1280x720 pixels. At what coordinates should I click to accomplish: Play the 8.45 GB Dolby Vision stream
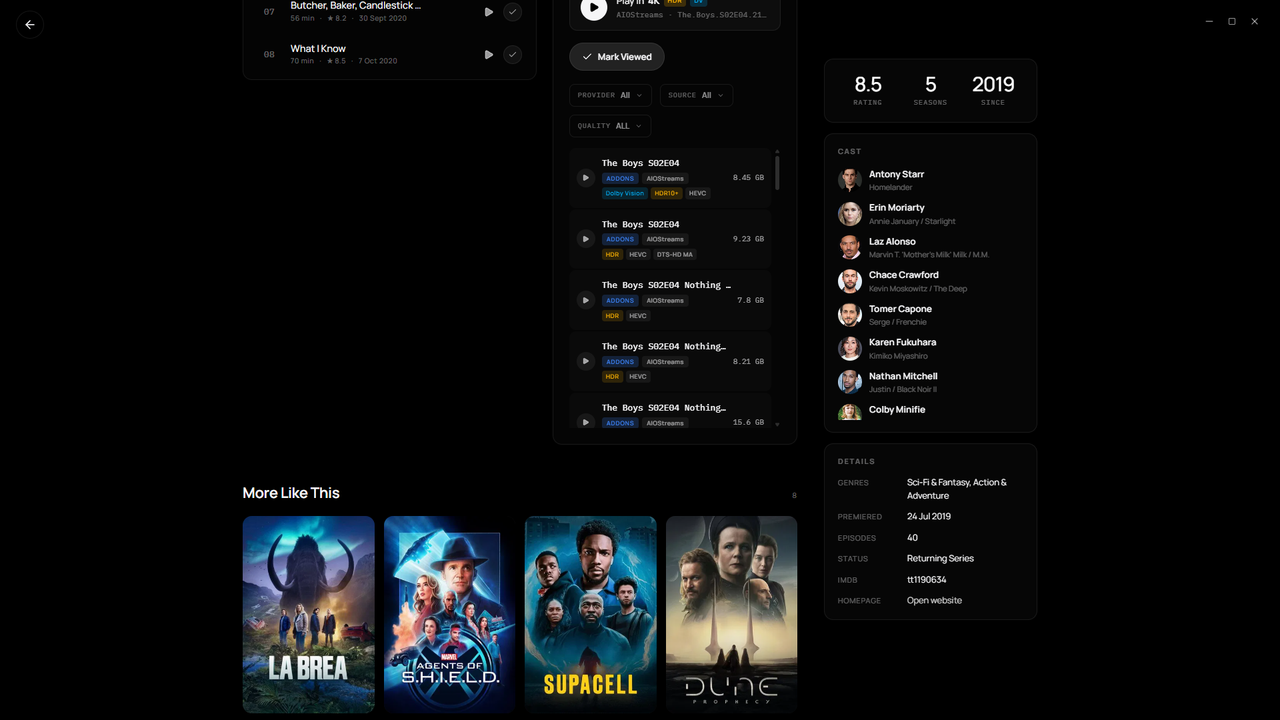586,178
